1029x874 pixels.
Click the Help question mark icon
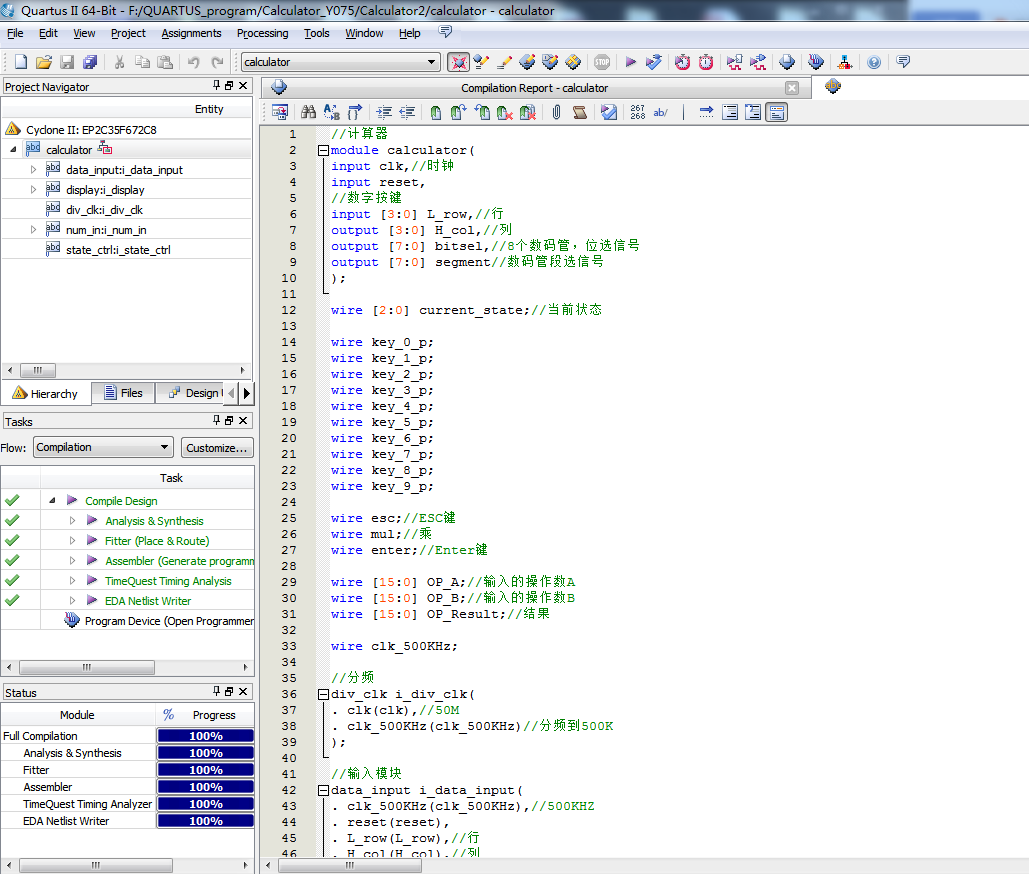pyautogui.click(x=874, y=62)
